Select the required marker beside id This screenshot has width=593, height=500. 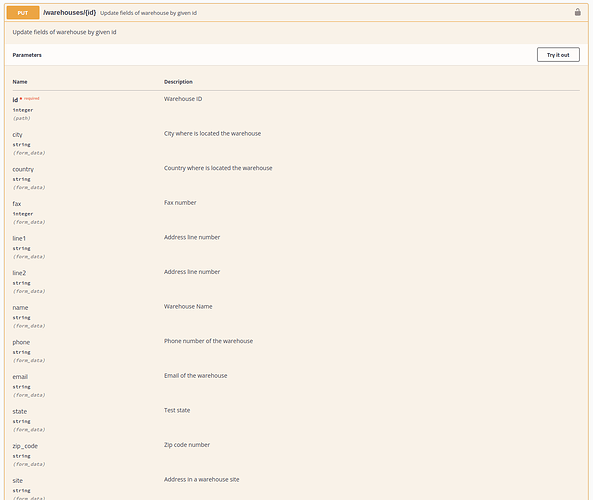[x=30, y=98]
